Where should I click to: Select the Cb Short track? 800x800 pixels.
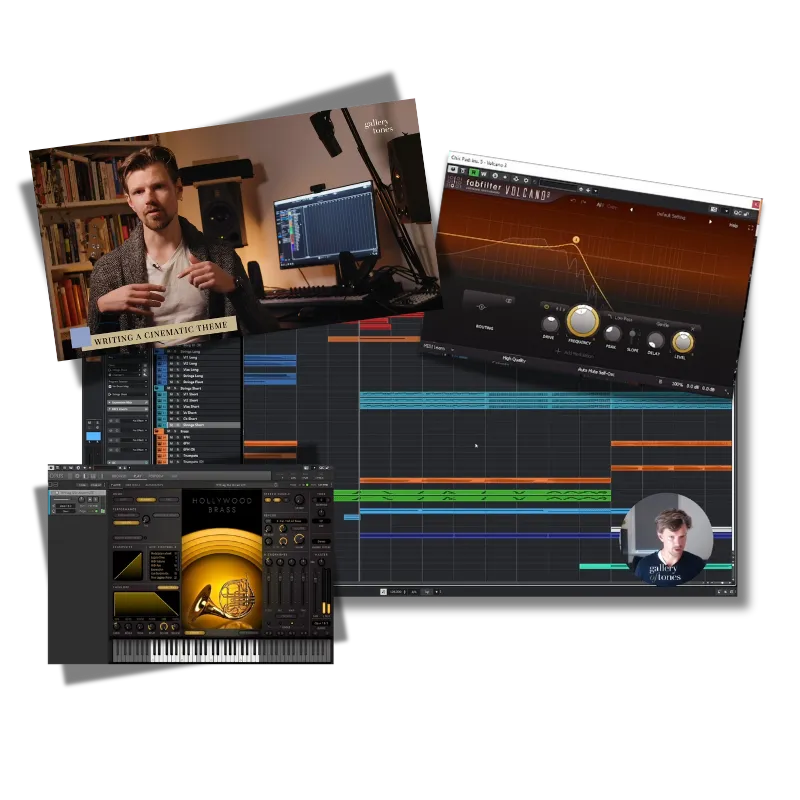click(x=190, y=419)
